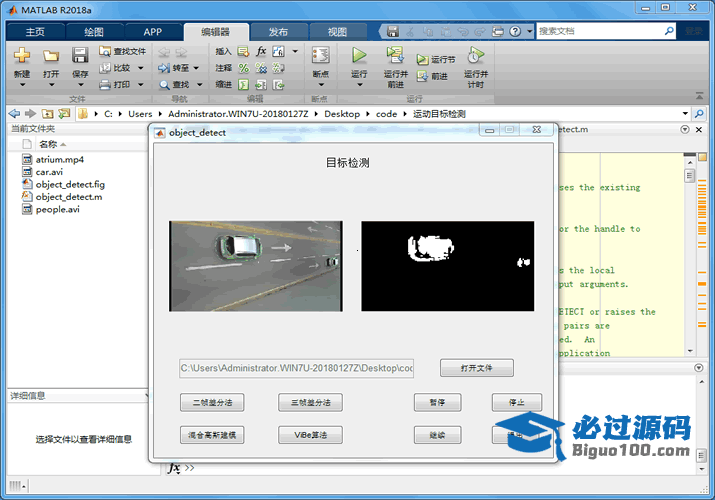The width and height of the screenshot is (715, 500).
Task: Click the back arrow in address bar
Action: pos(15,113)
